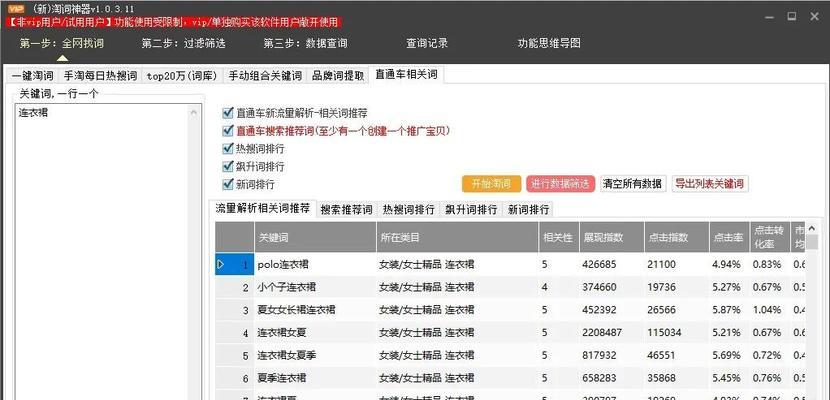Switch to 品牌词提取 tab
The height and width of the screenshot is (400, 830).
click(x=338, y=76)
